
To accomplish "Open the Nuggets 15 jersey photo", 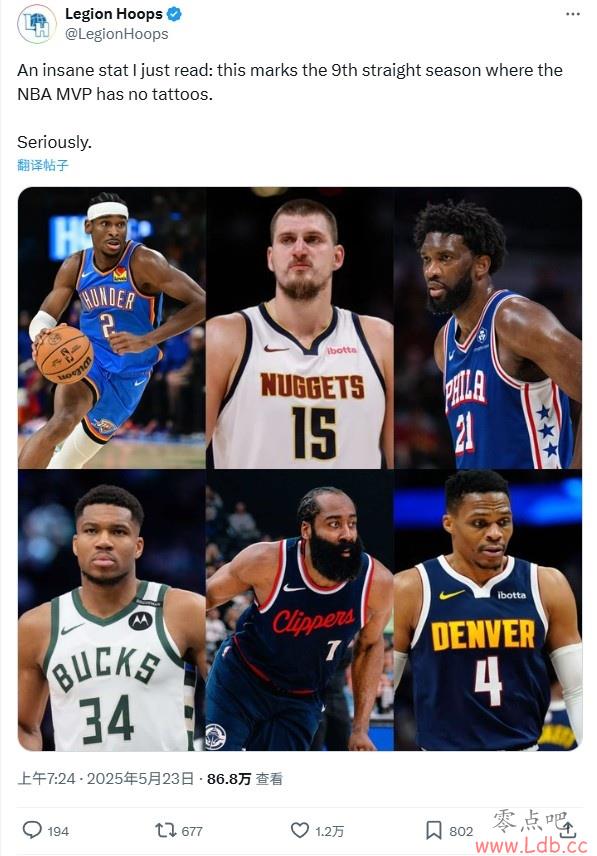I will (x=300, y=328).
